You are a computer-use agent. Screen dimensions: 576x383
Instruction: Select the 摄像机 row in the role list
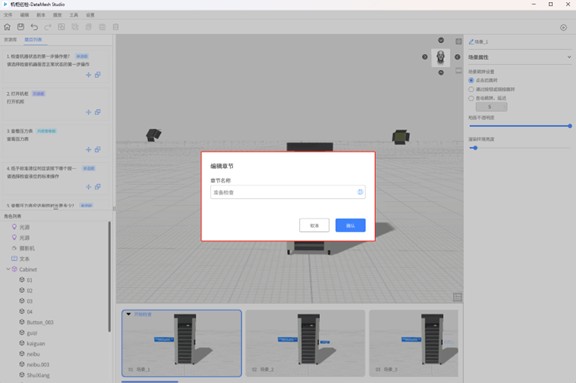55,248
